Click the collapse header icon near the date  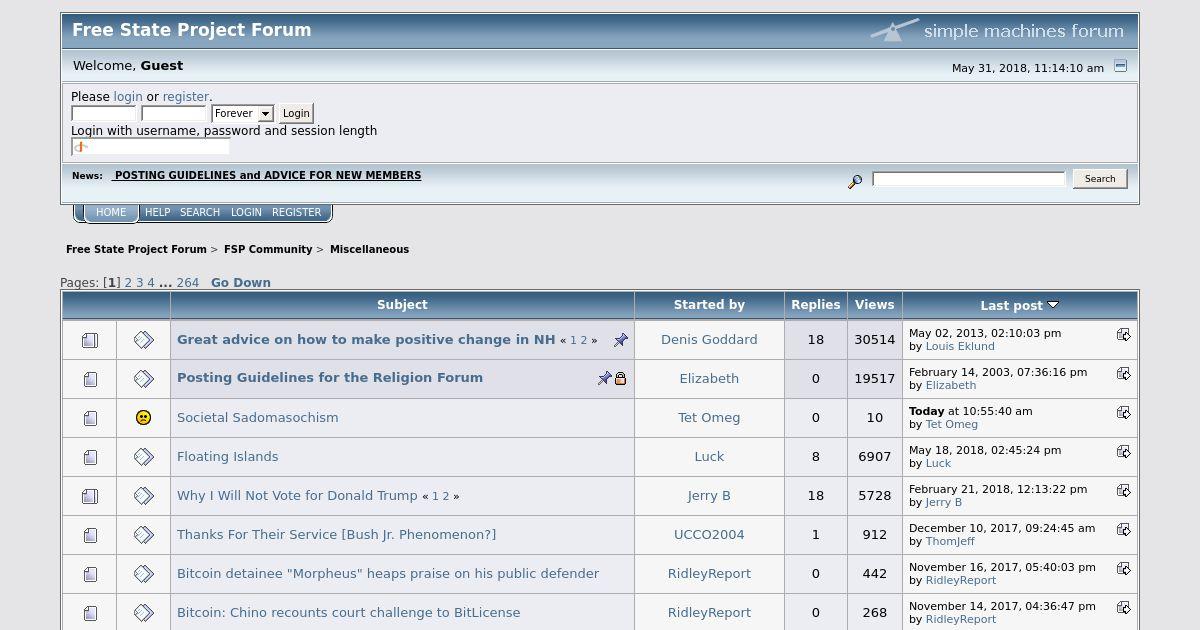coord(1120,66)
